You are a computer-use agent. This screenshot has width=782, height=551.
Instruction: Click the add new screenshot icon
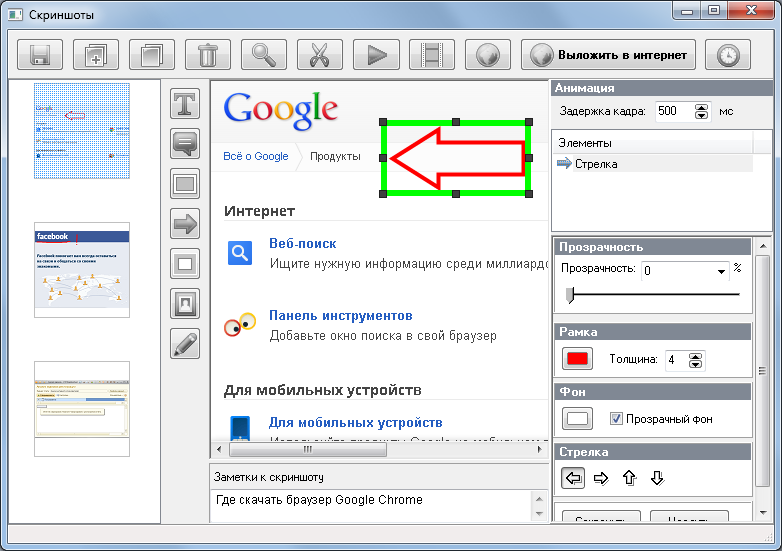coord(96,54)
